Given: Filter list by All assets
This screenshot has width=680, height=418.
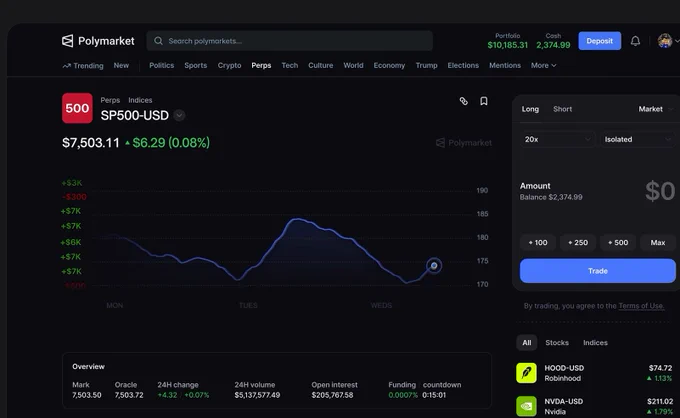Looking at the screenshot, I should (x=526, y=343).
